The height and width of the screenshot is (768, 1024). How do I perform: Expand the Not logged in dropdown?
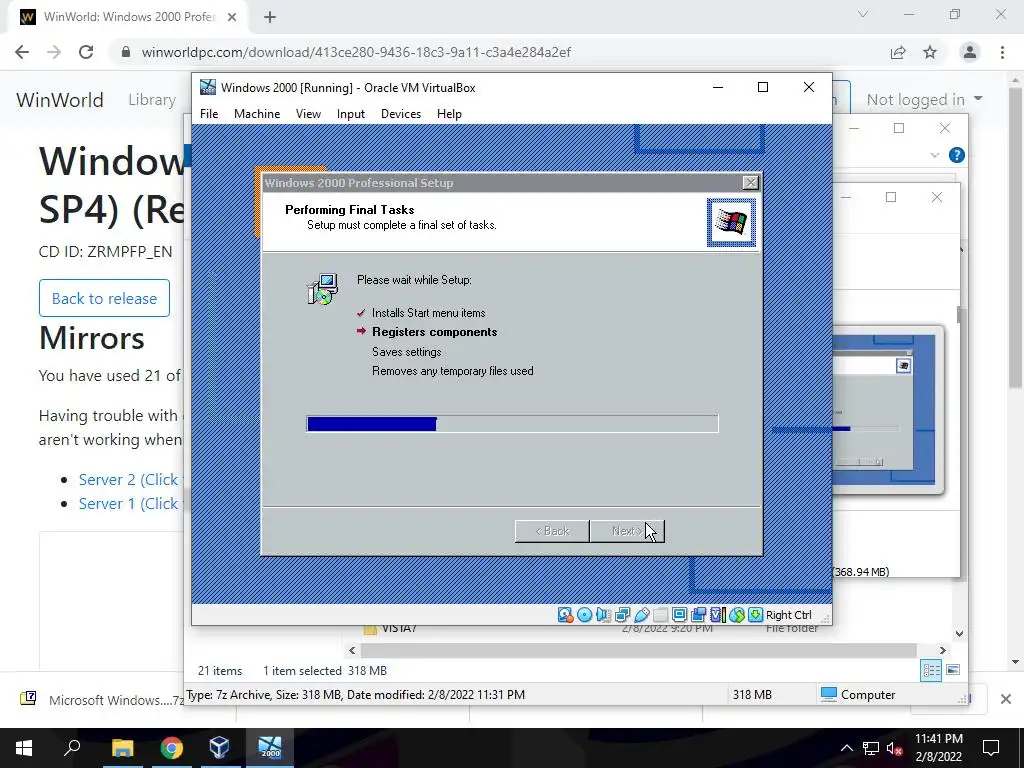(924, 99)
